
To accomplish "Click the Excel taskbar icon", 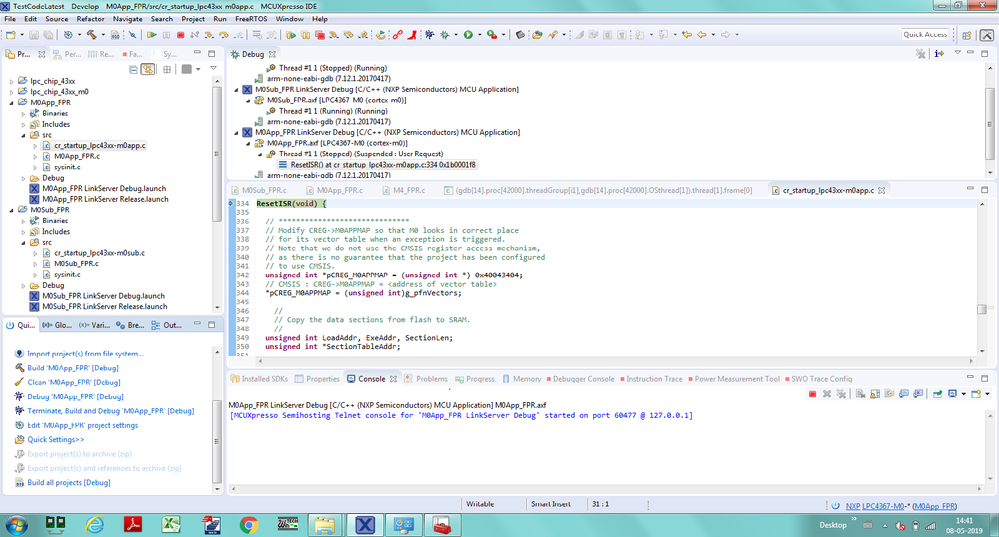I will [171, 525].
